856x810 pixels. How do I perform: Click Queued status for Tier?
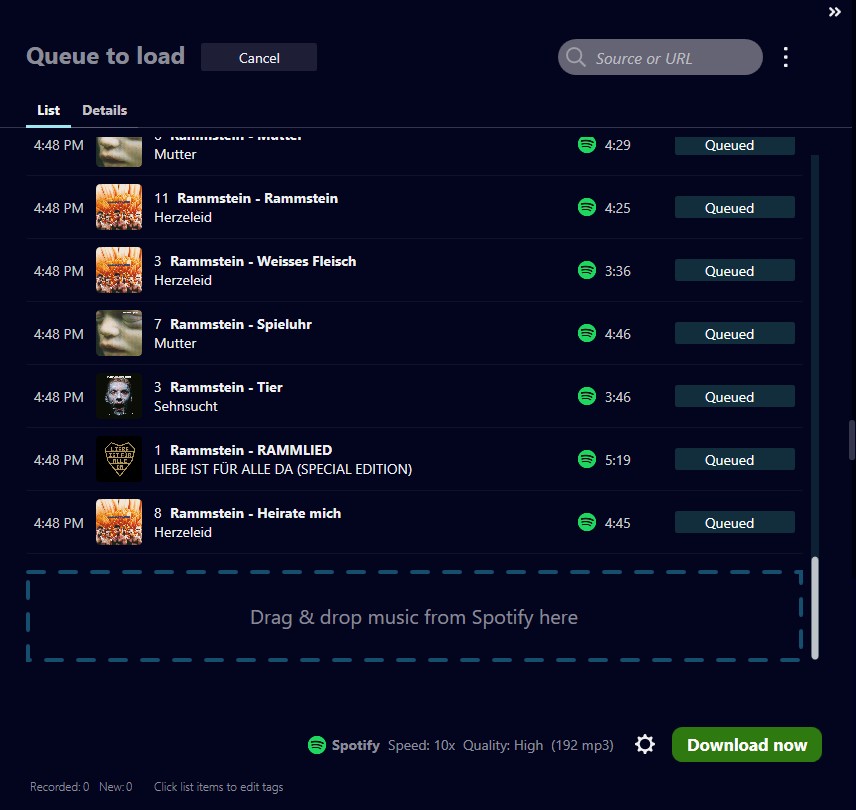734,397
